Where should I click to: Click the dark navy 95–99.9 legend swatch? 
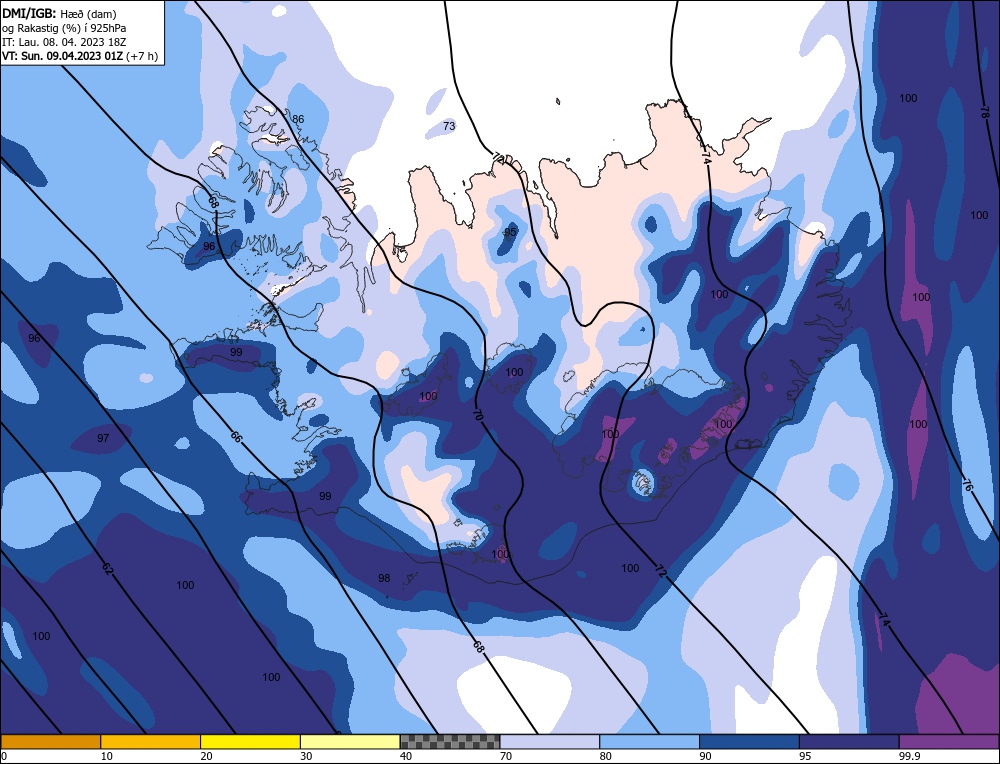click(849, 741)
